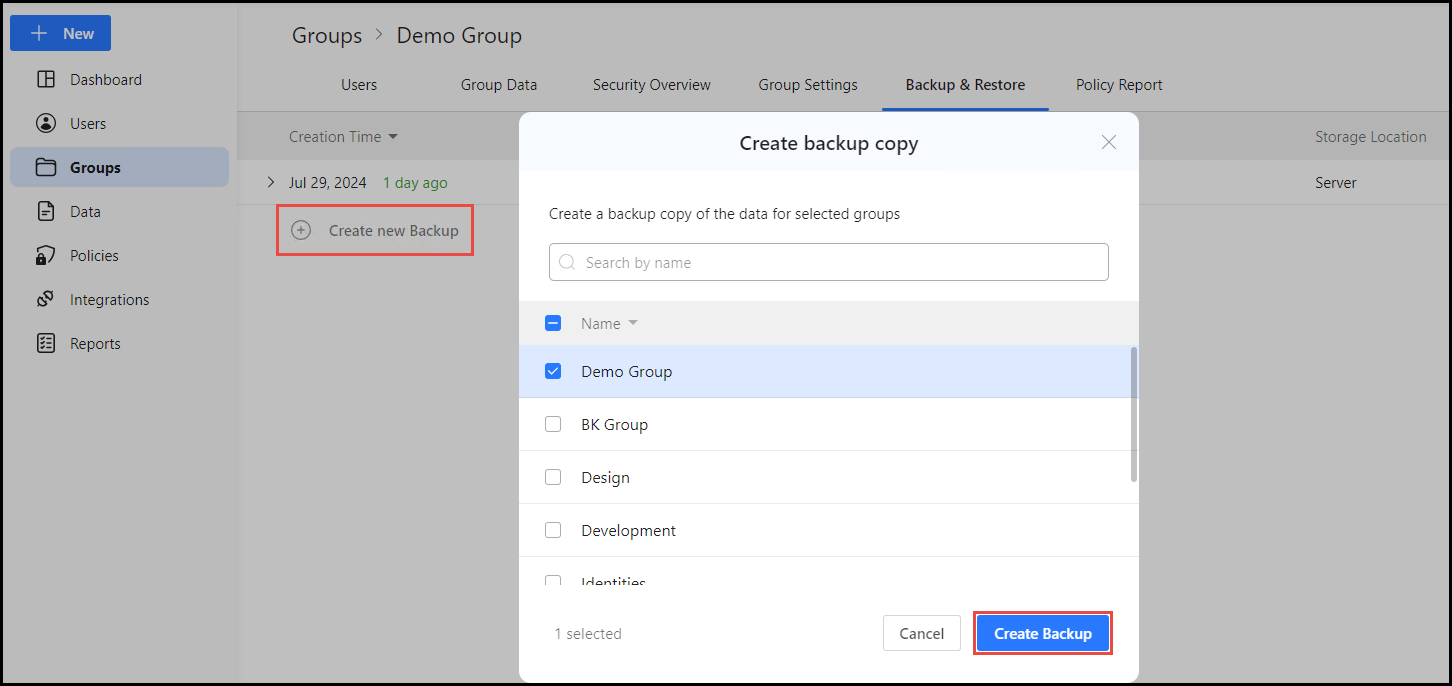The width and height of the screenshot is (1452, 686).
Task: Cancel the backup copy dialog
Action: click(x=921, y=633)
